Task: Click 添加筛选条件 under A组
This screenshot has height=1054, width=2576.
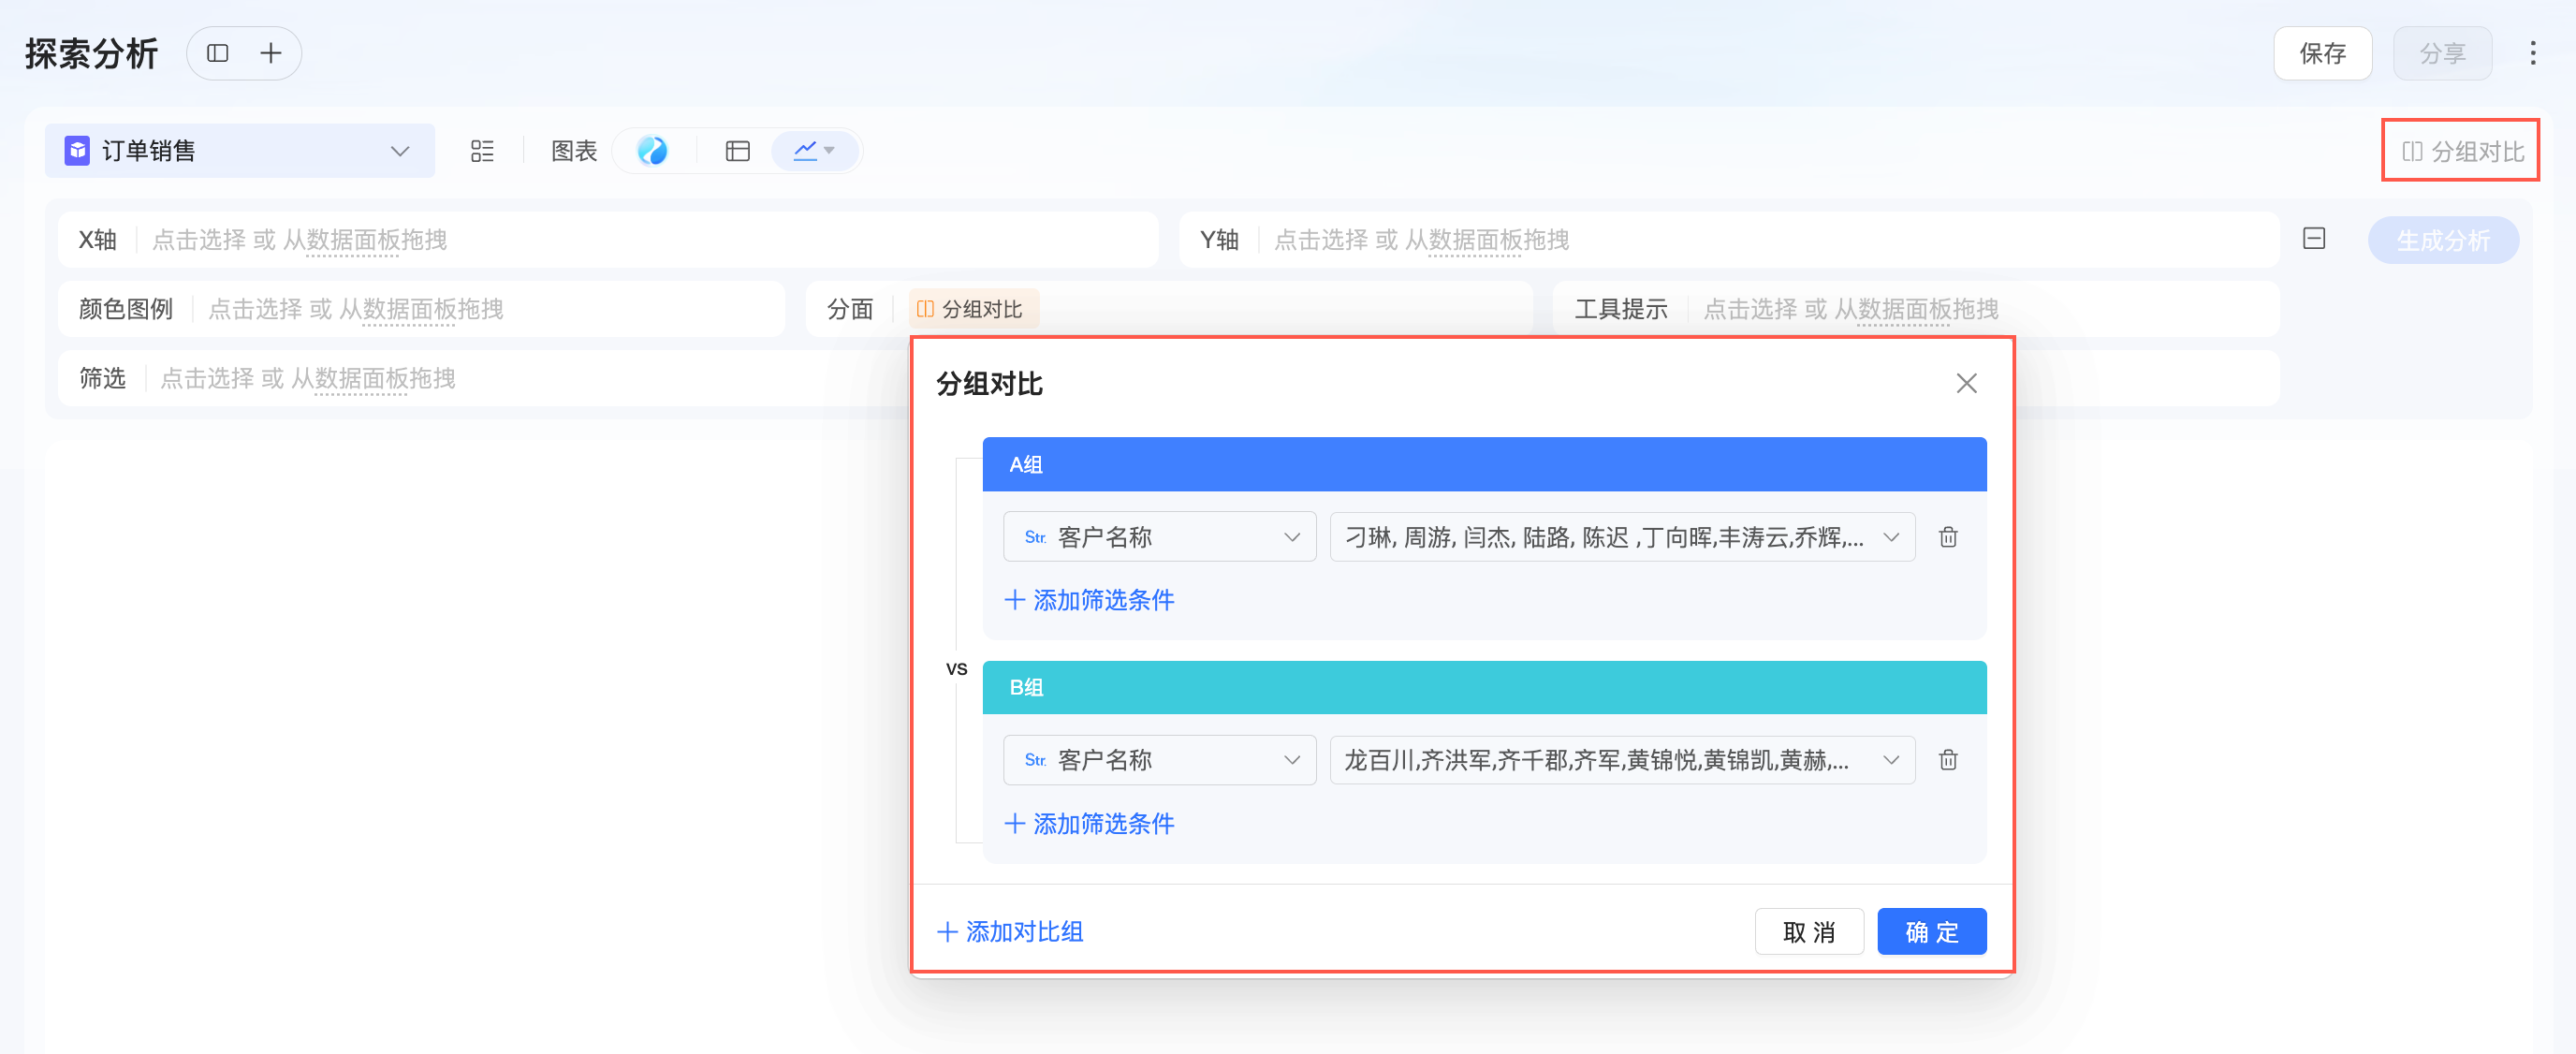Action: (x=1090, y=600)
